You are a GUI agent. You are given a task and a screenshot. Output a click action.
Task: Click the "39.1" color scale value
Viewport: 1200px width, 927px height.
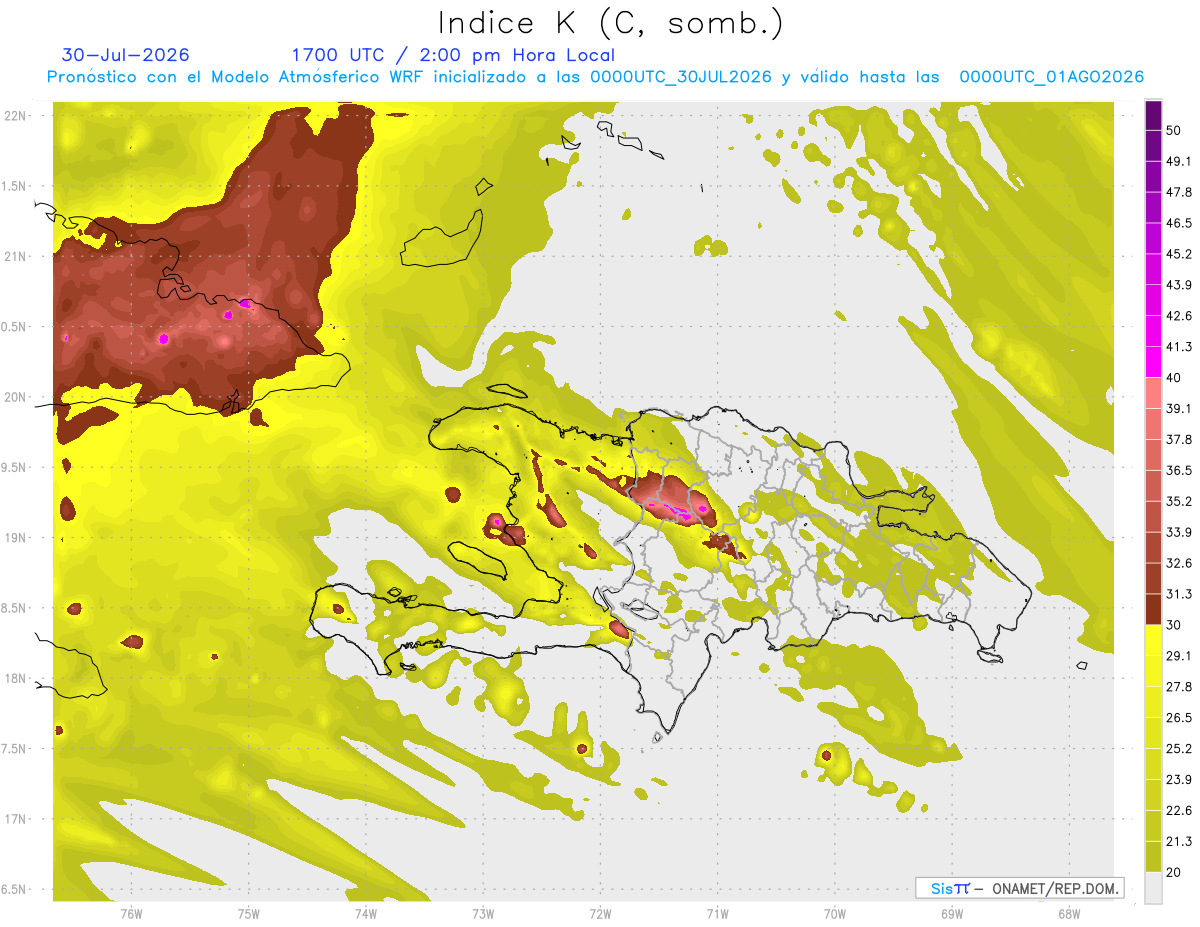click(1179, 408)
